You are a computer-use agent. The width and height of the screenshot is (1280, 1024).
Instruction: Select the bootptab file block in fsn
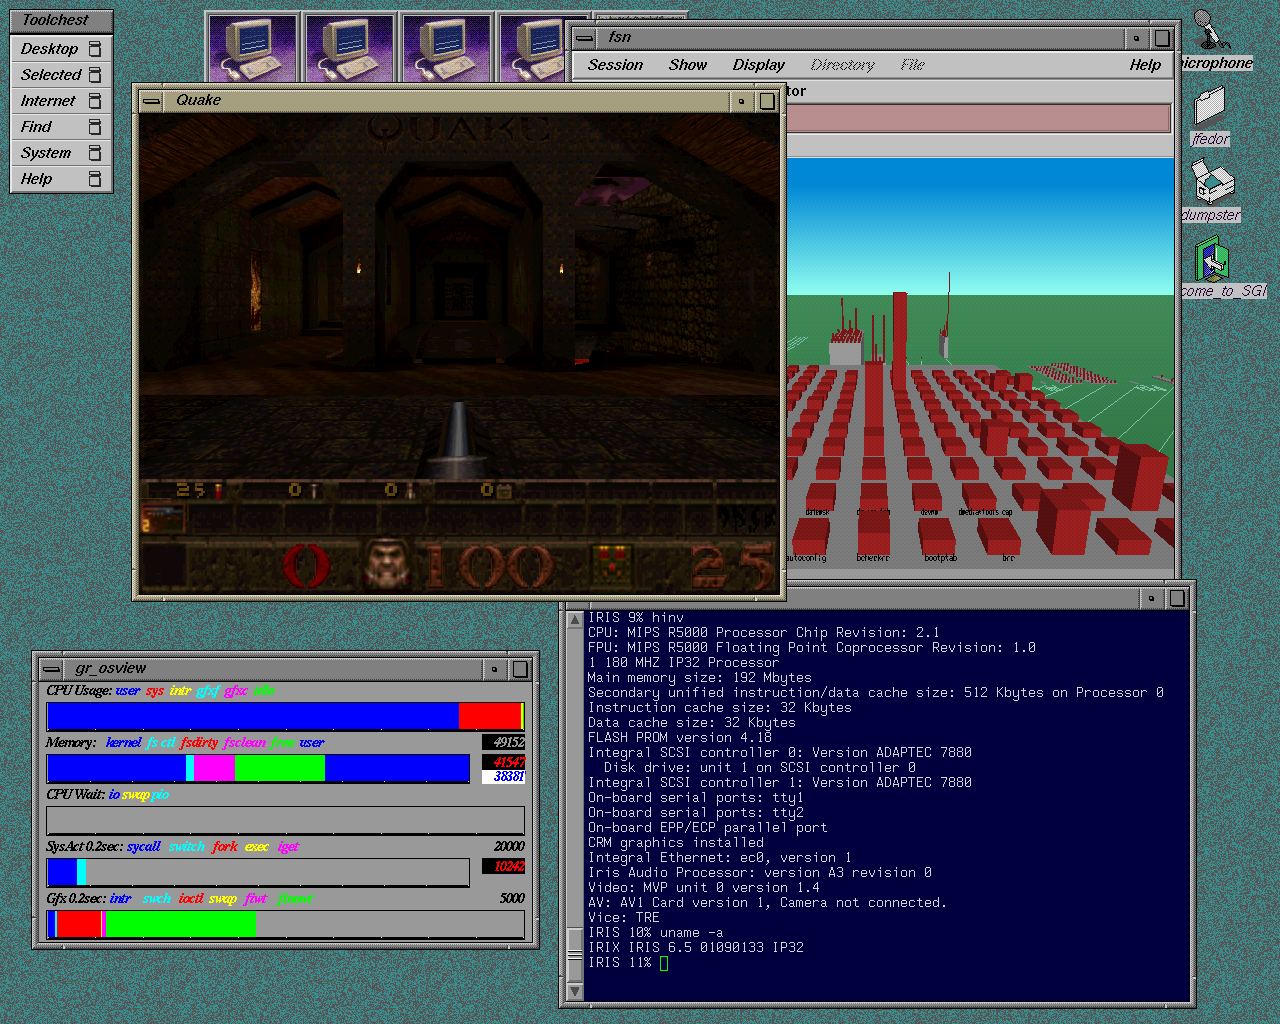tap(936, 534)
